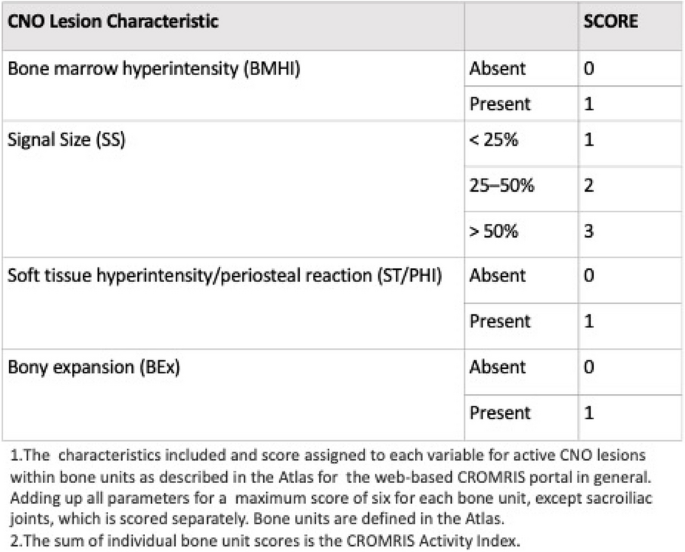Click the < 25% signal size option
Screen dimensions: 685x552
pos(493,140)
